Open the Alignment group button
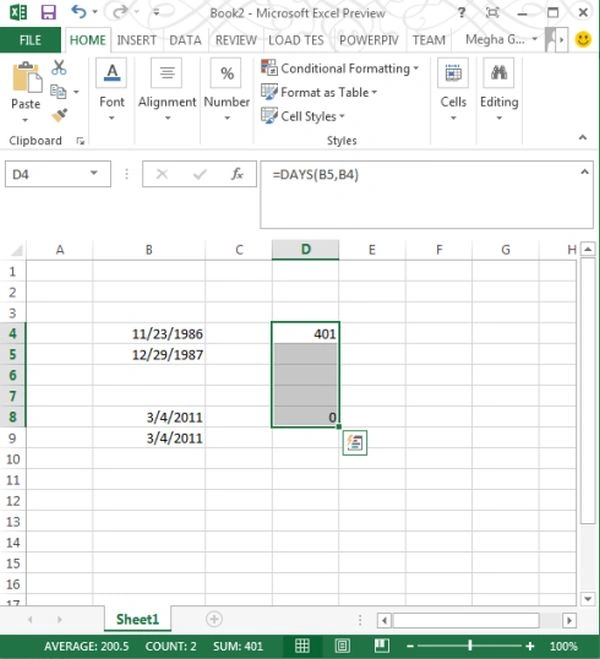 pos(167,90)
